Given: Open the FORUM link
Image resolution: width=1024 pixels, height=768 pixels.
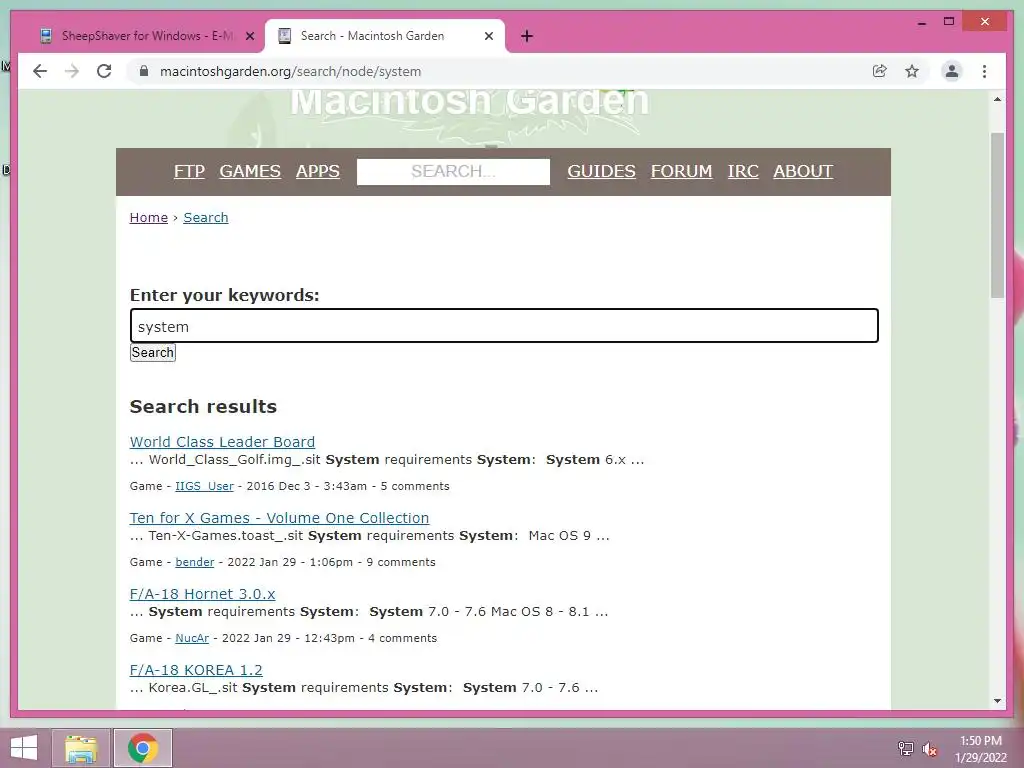Looking at the screenshot, I should pyautogui.click(x=681, y=171).
